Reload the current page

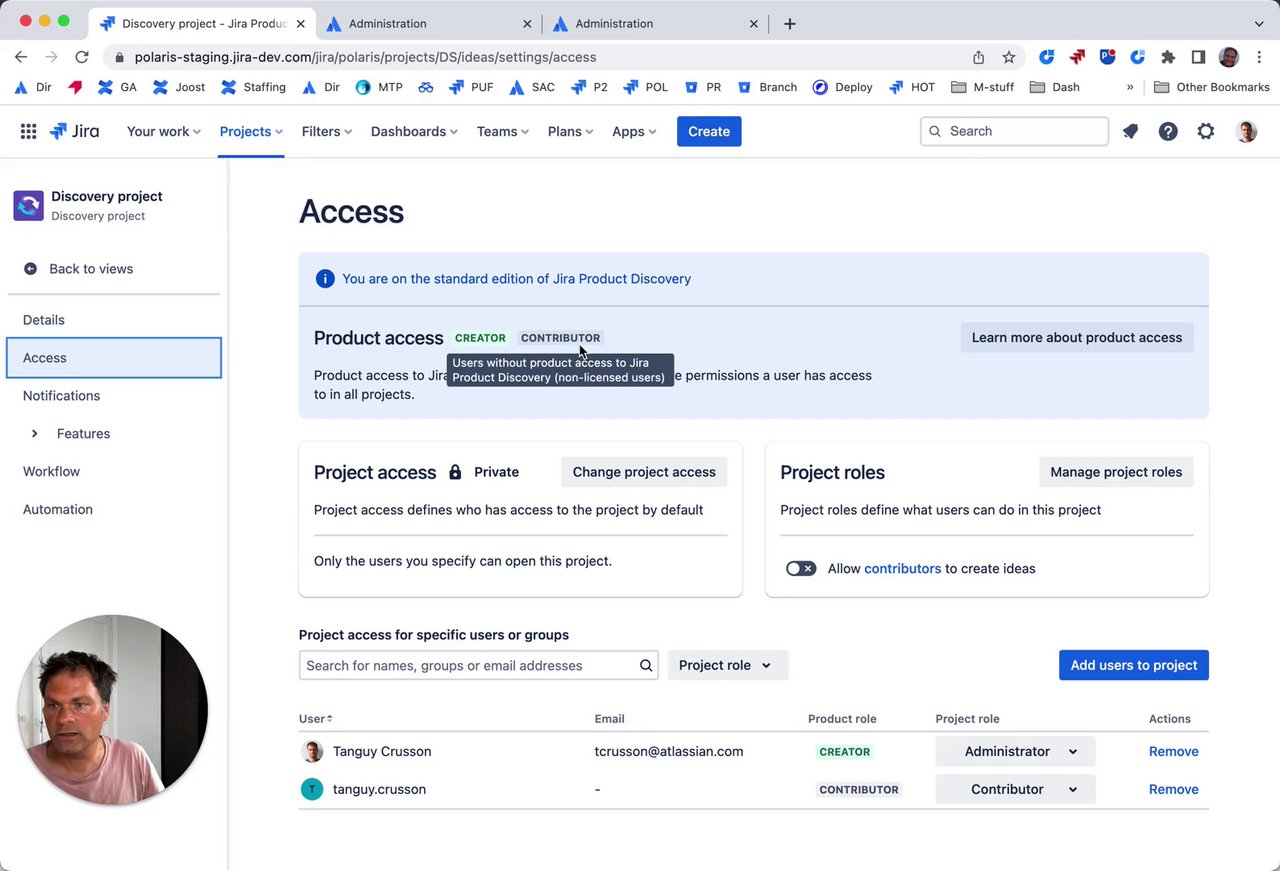click(x=82, y=57)
